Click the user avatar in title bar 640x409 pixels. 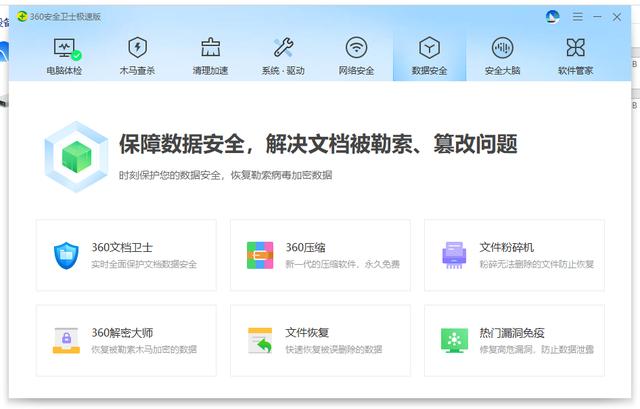tap(552, 16)
